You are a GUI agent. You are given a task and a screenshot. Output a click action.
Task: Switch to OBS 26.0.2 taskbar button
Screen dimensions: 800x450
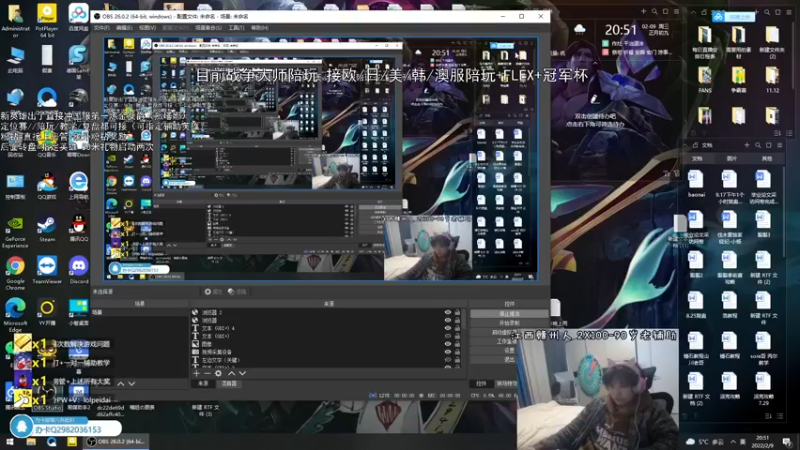116,442
